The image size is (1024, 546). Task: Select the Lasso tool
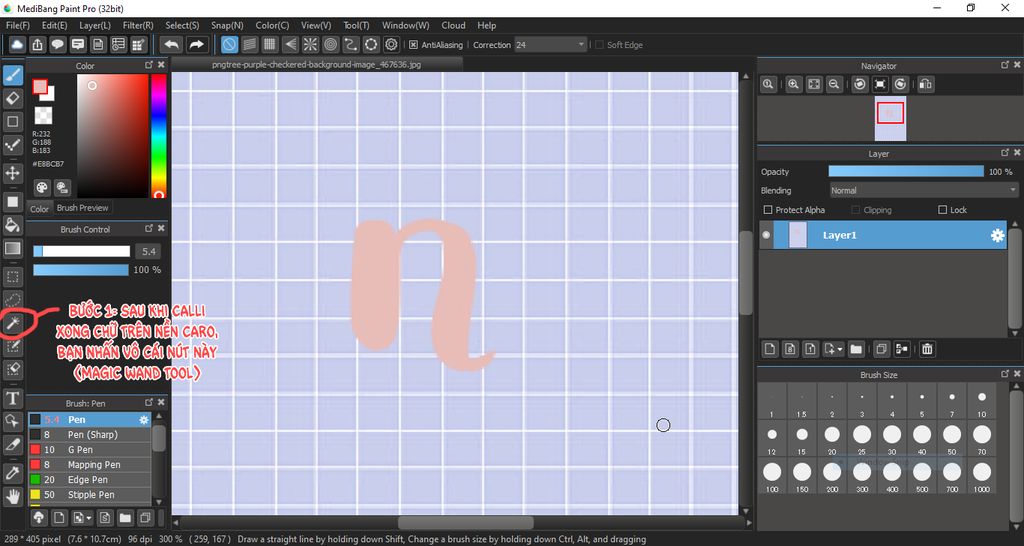coord(12,300)
